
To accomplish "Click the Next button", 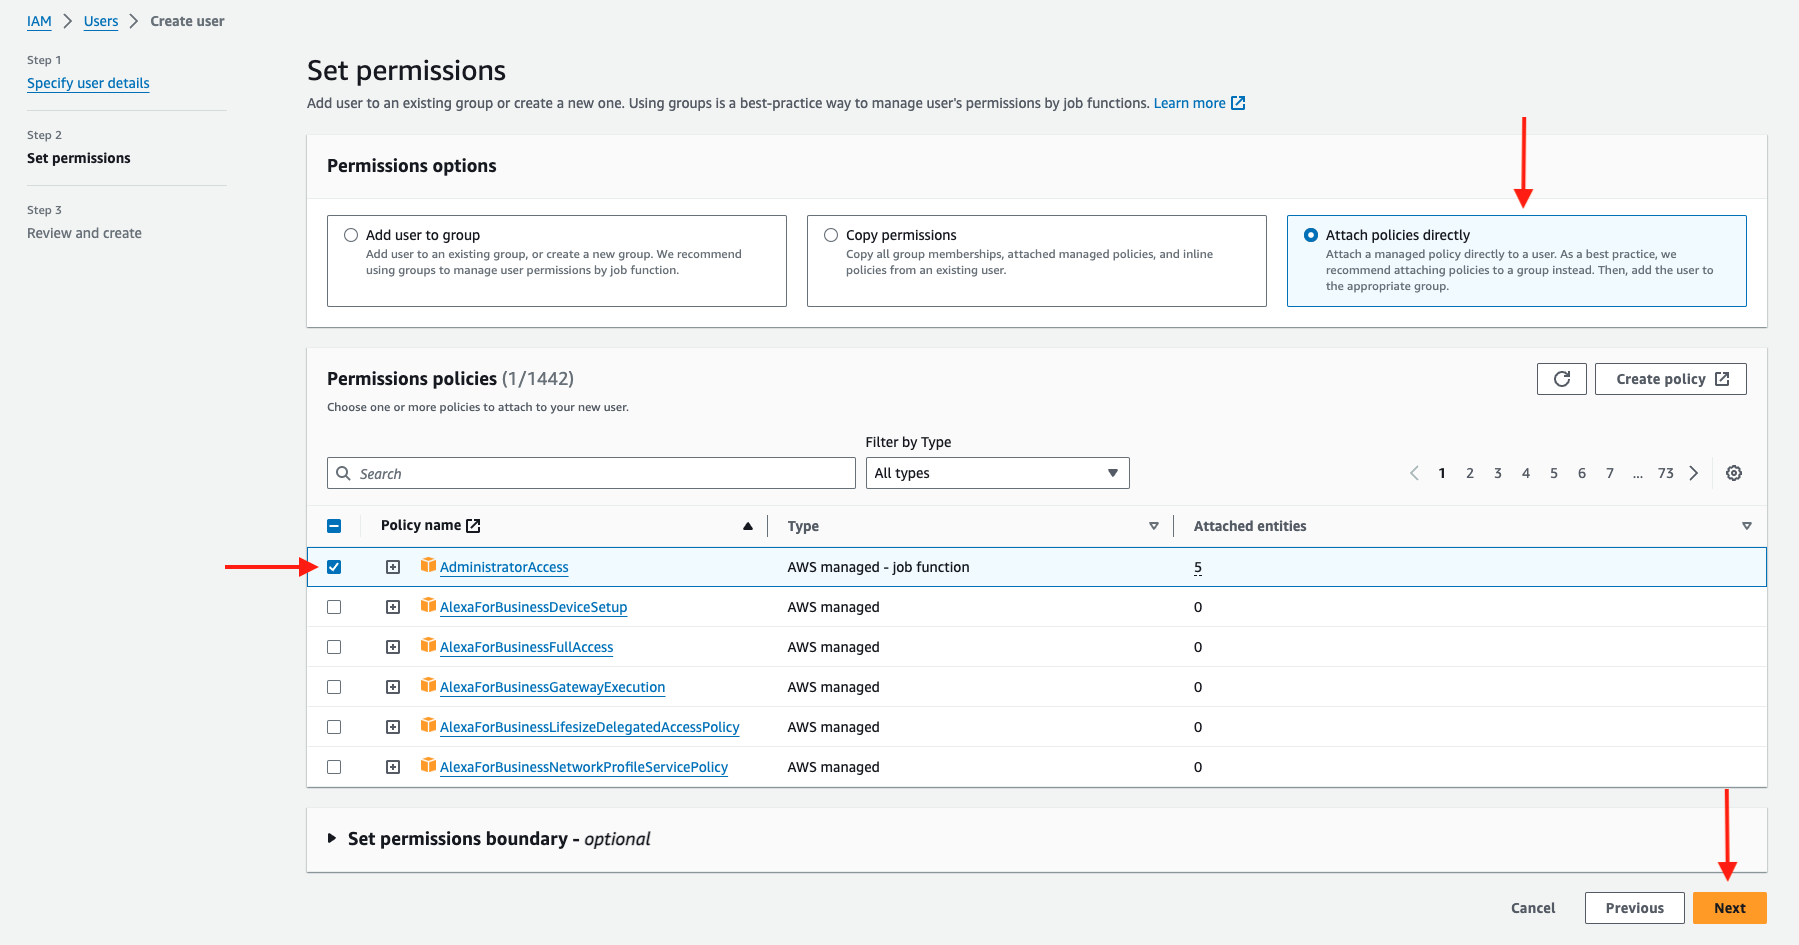I will pos(1730,907).
